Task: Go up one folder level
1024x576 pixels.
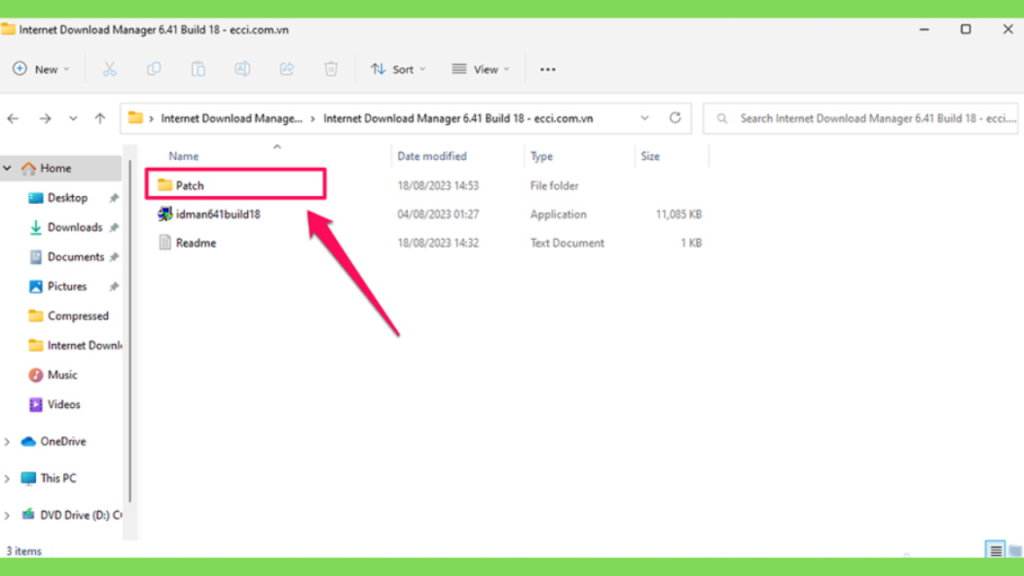Action: click(100, 118)
